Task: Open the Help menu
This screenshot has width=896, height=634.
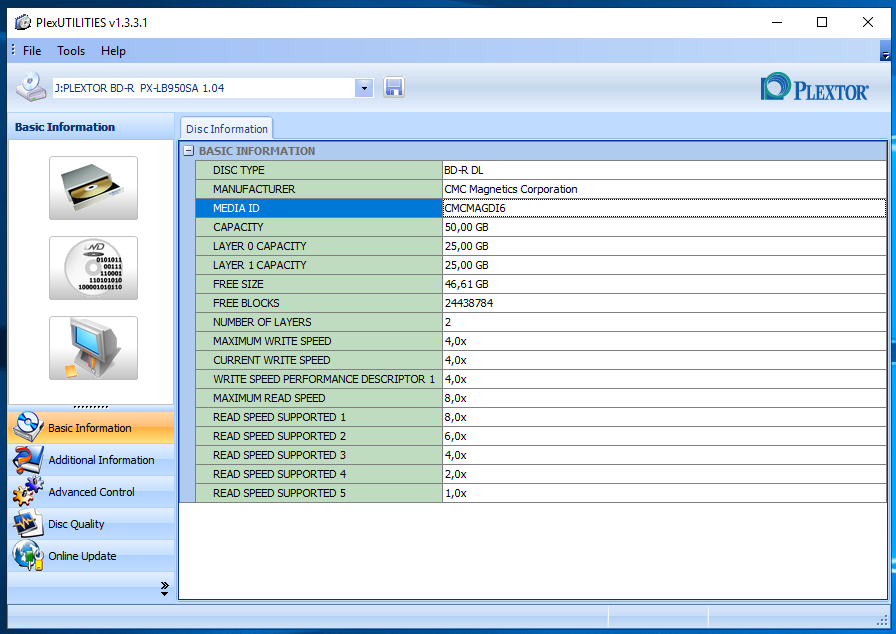Action: (113, 51)
